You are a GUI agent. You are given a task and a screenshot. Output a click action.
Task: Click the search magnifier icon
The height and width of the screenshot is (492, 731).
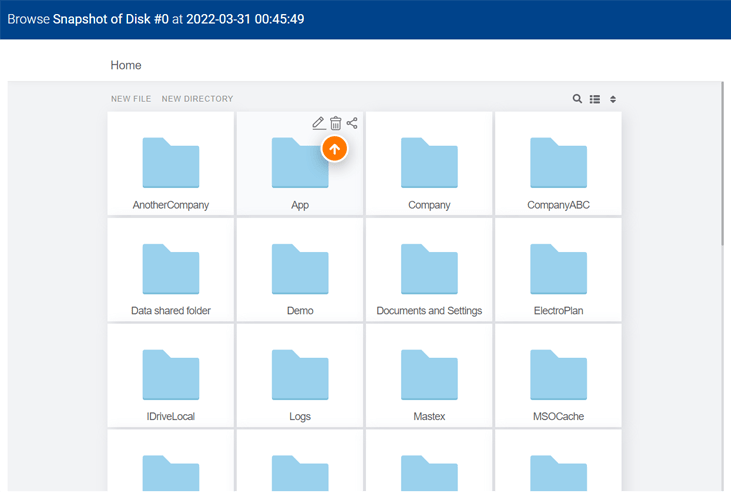[x=577, y=99]
